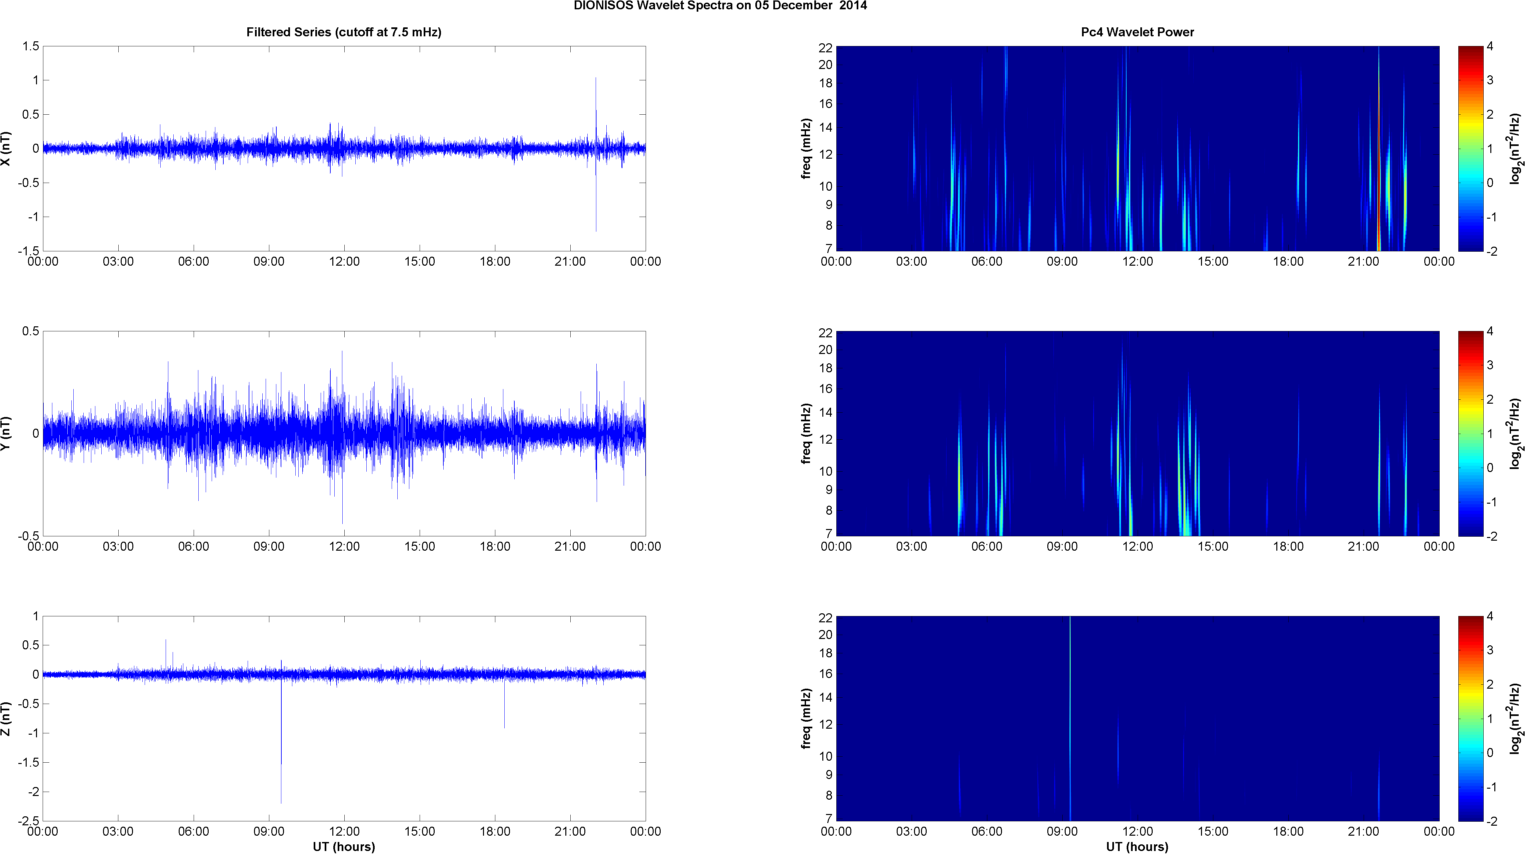Click UT (hours) label under the Z time series
The height and width of the screenshot is (854, 1525).
[344, 846]
